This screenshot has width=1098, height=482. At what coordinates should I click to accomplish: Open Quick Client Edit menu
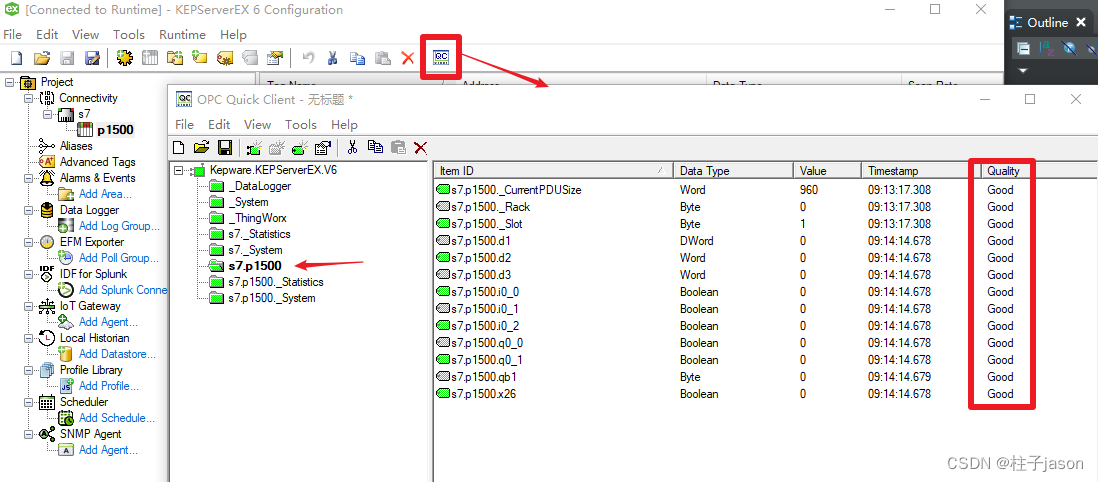click(219, 124)
